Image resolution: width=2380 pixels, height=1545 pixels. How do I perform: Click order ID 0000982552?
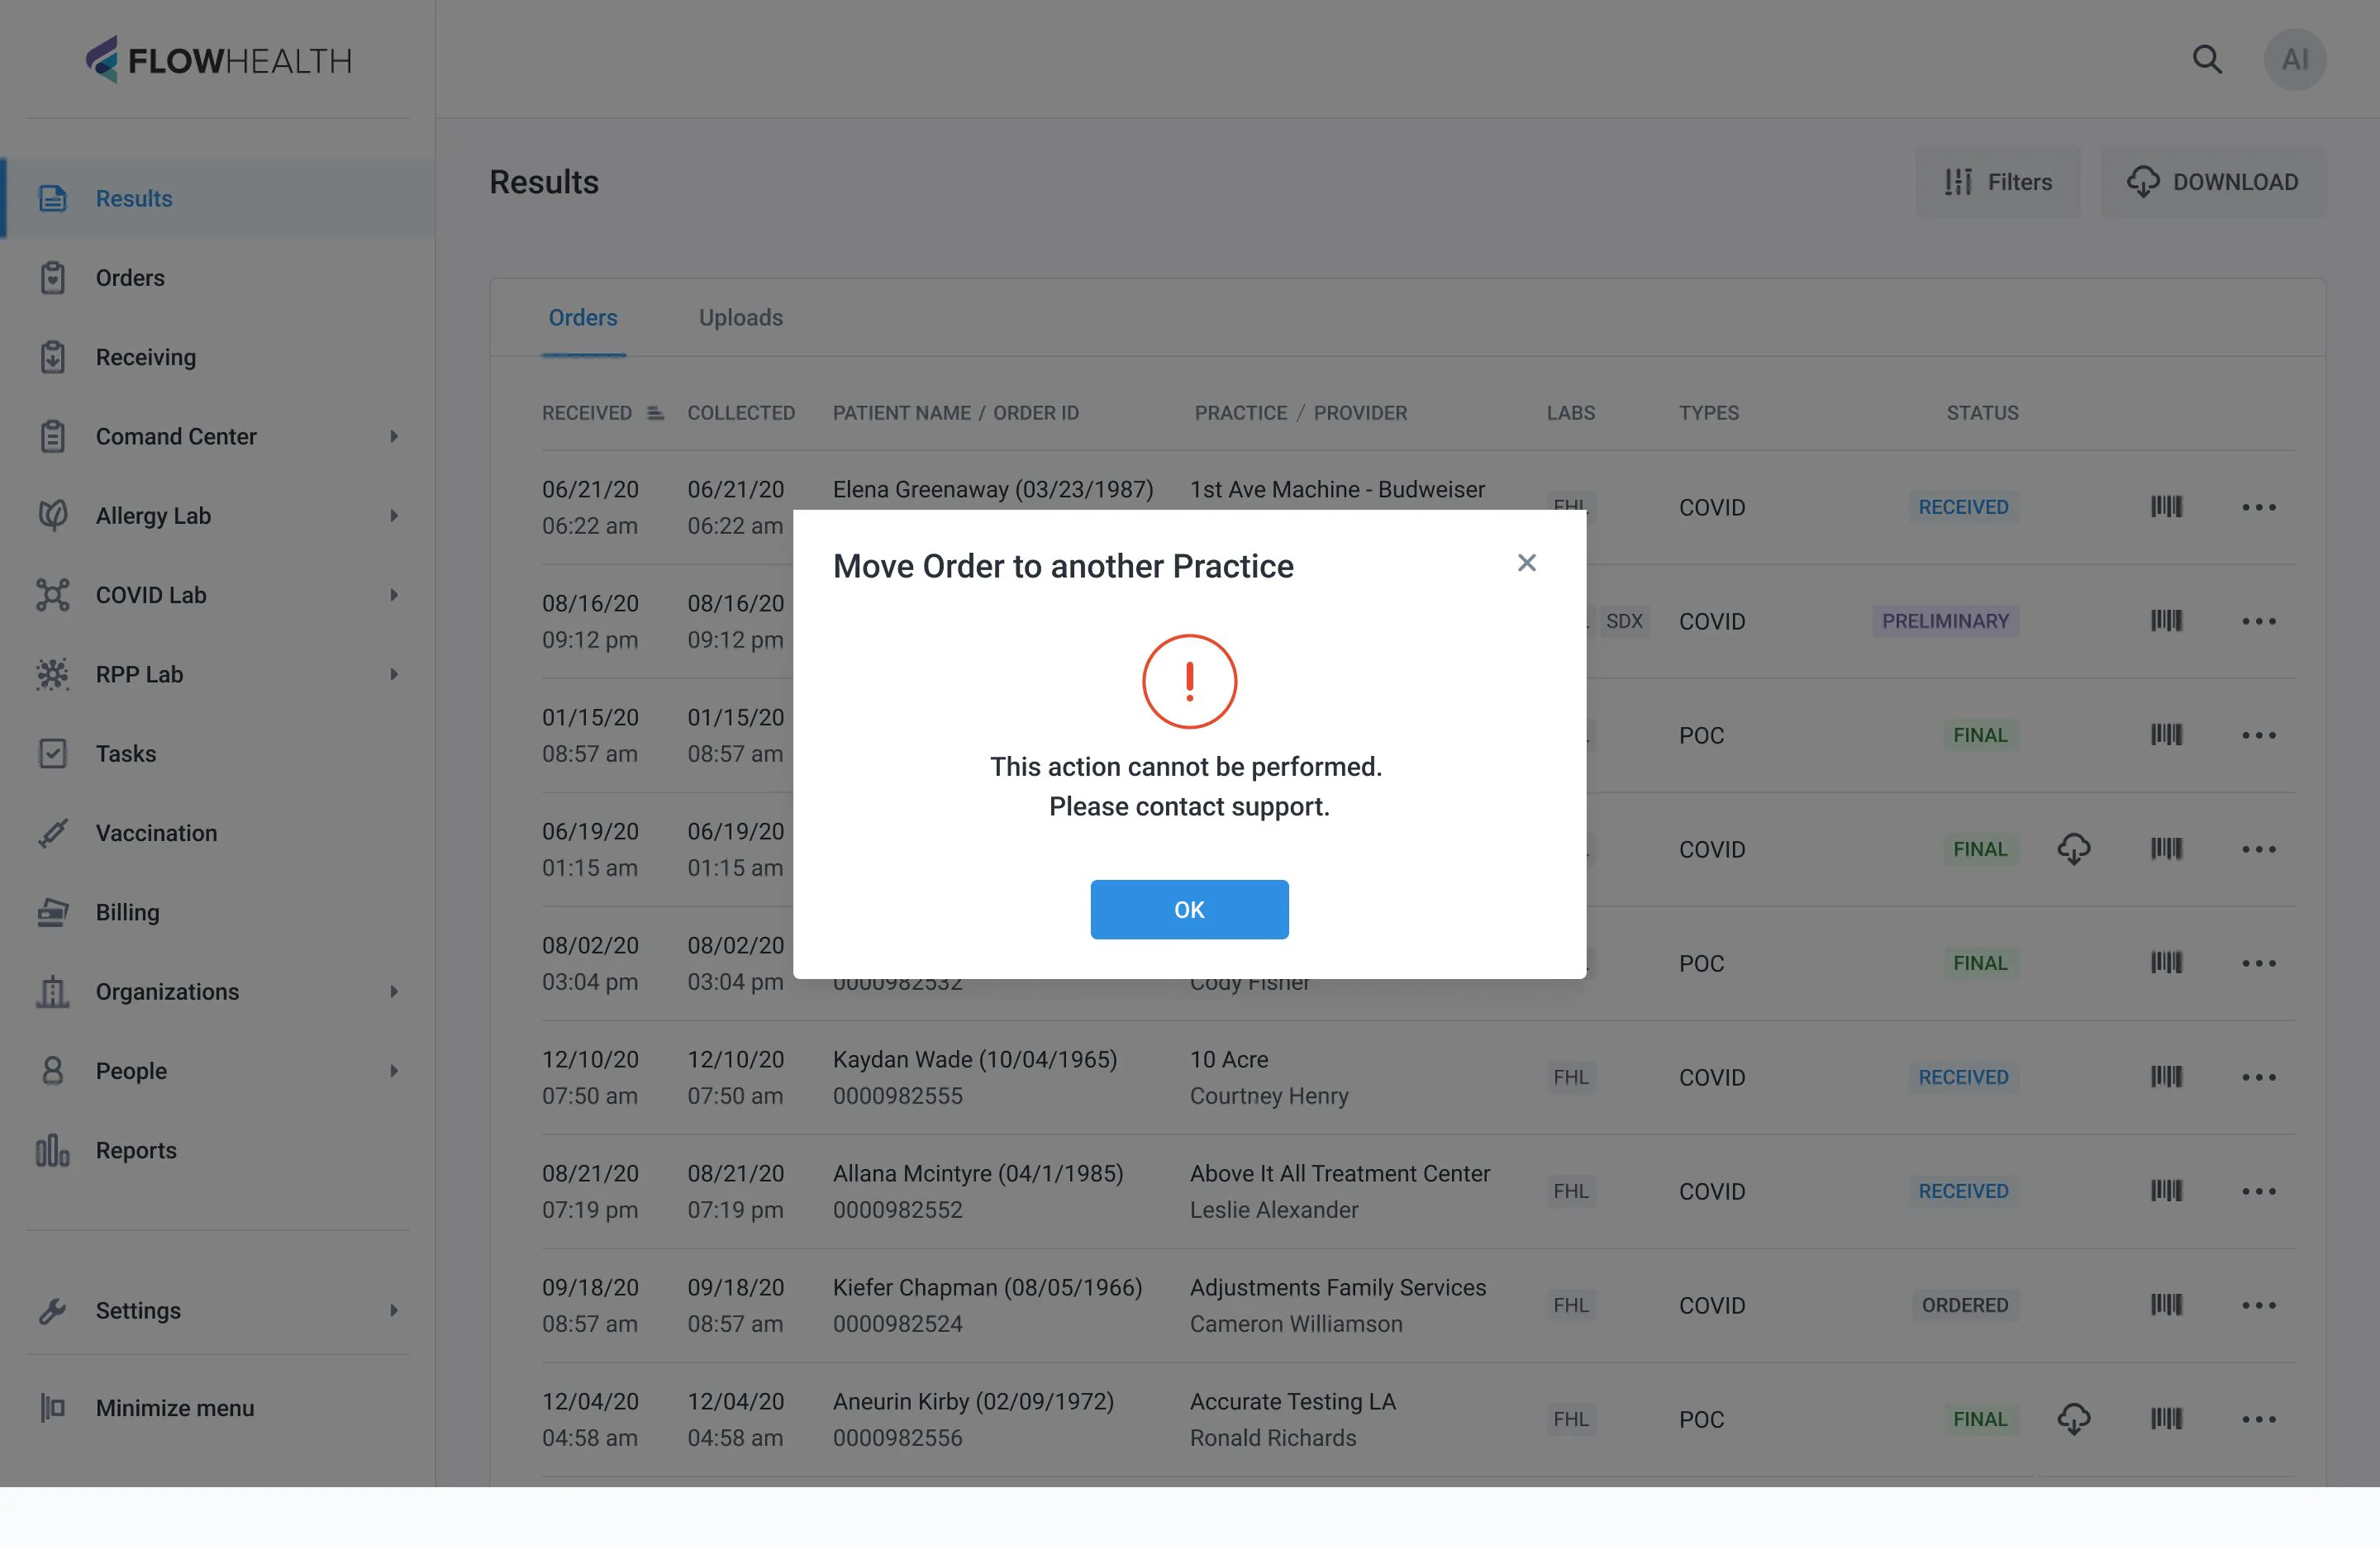tap(898, 1210)
